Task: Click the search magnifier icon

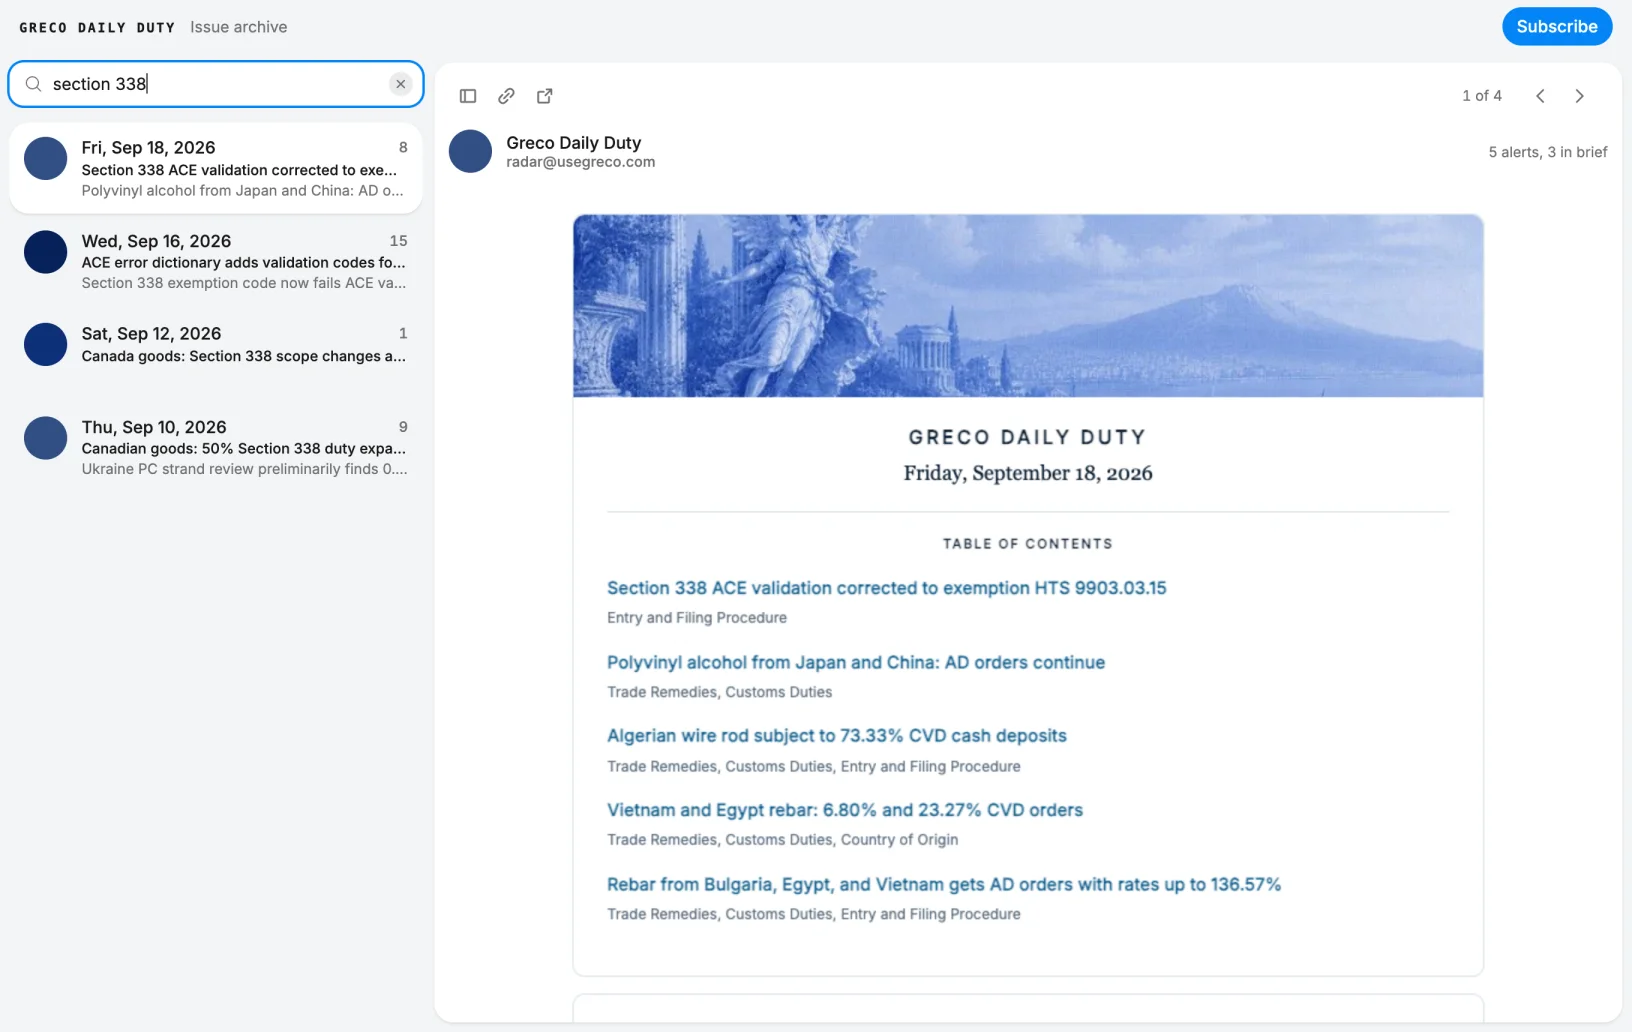Action: tap(33, 84)
